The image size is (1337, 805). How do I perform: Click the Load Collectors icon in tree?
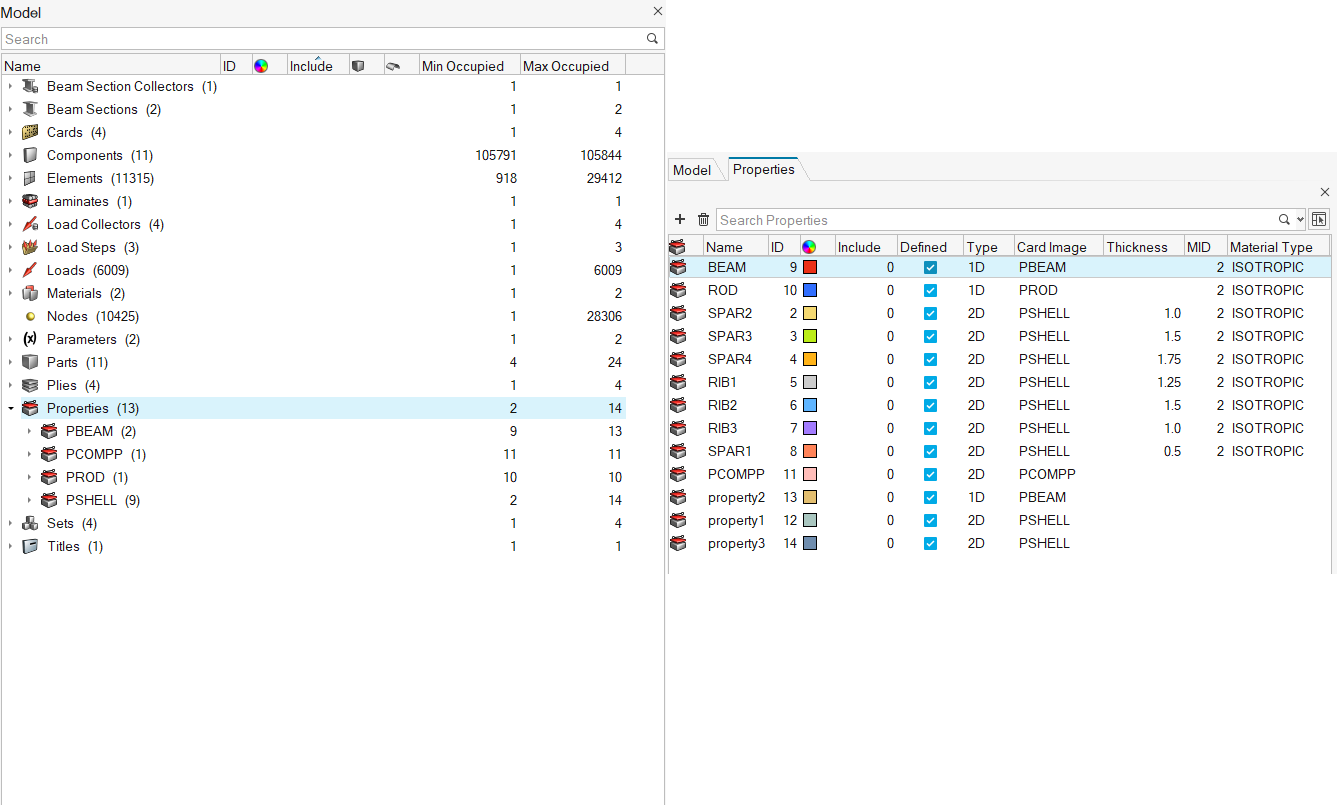pos(30,225)
